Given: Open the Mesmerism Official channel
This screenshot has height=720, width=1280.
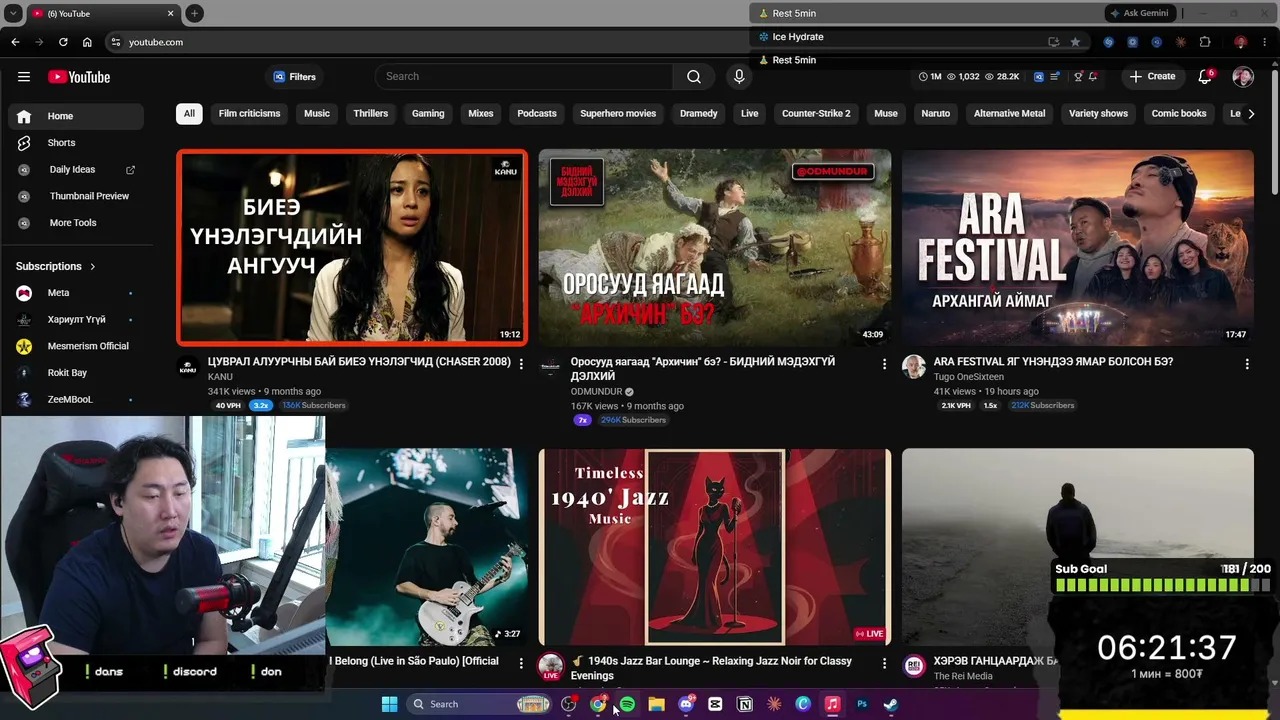Looking at the screenshot, I should 76,346.
